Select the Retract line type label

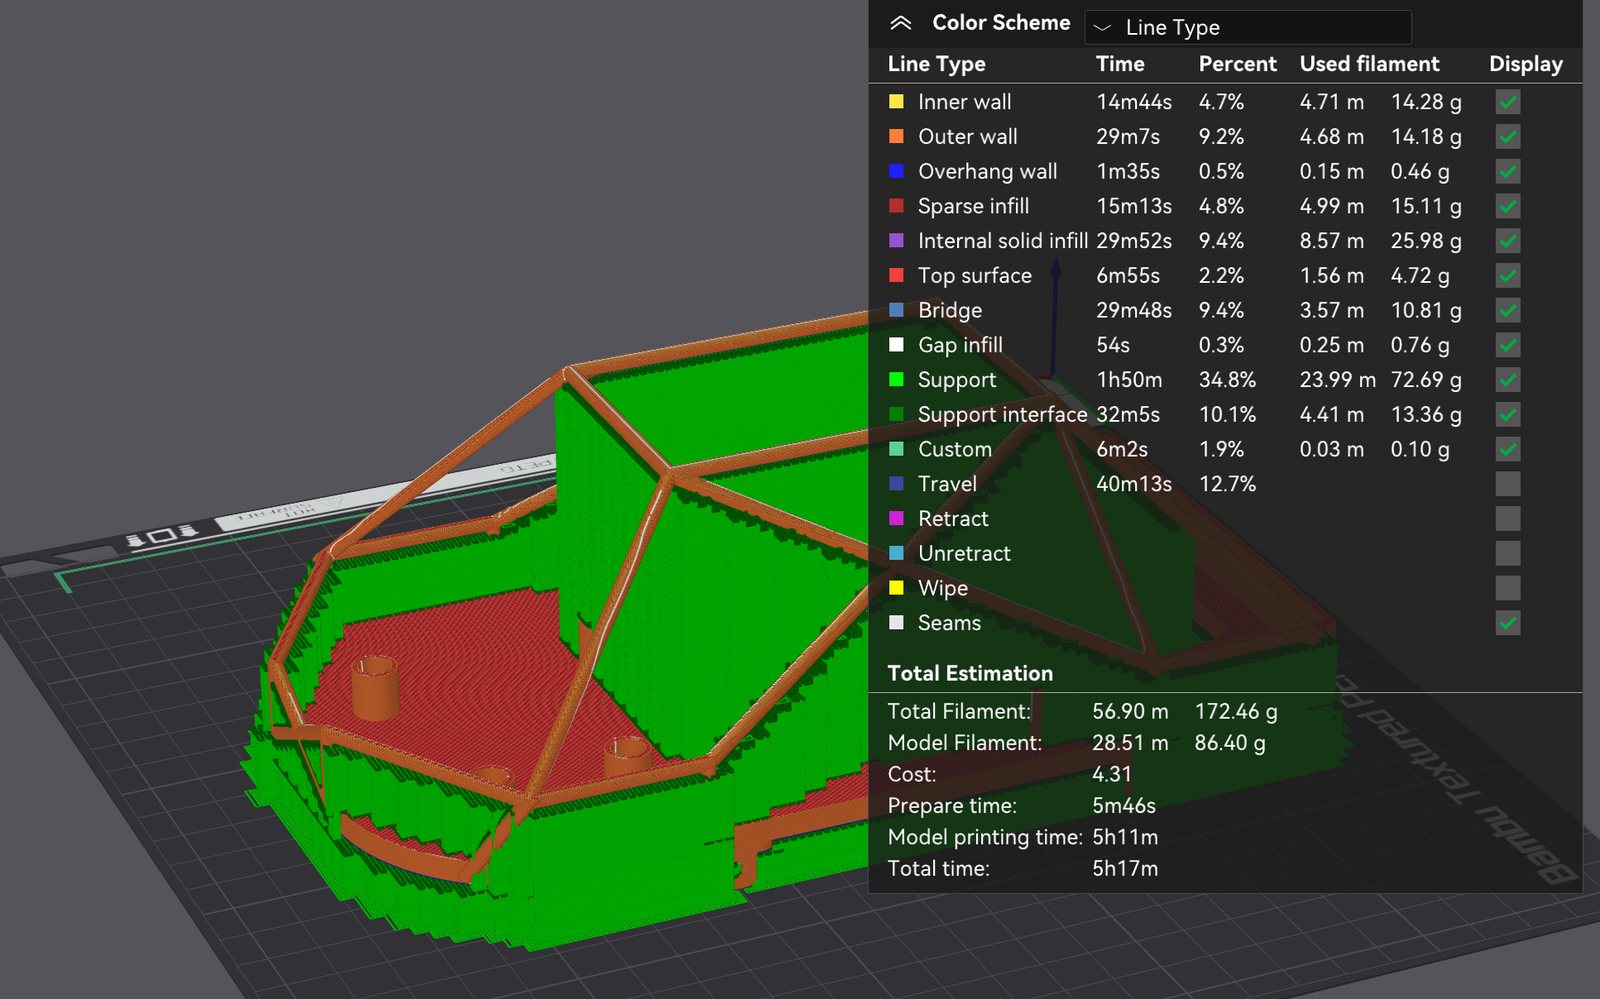tap(953, 519)
